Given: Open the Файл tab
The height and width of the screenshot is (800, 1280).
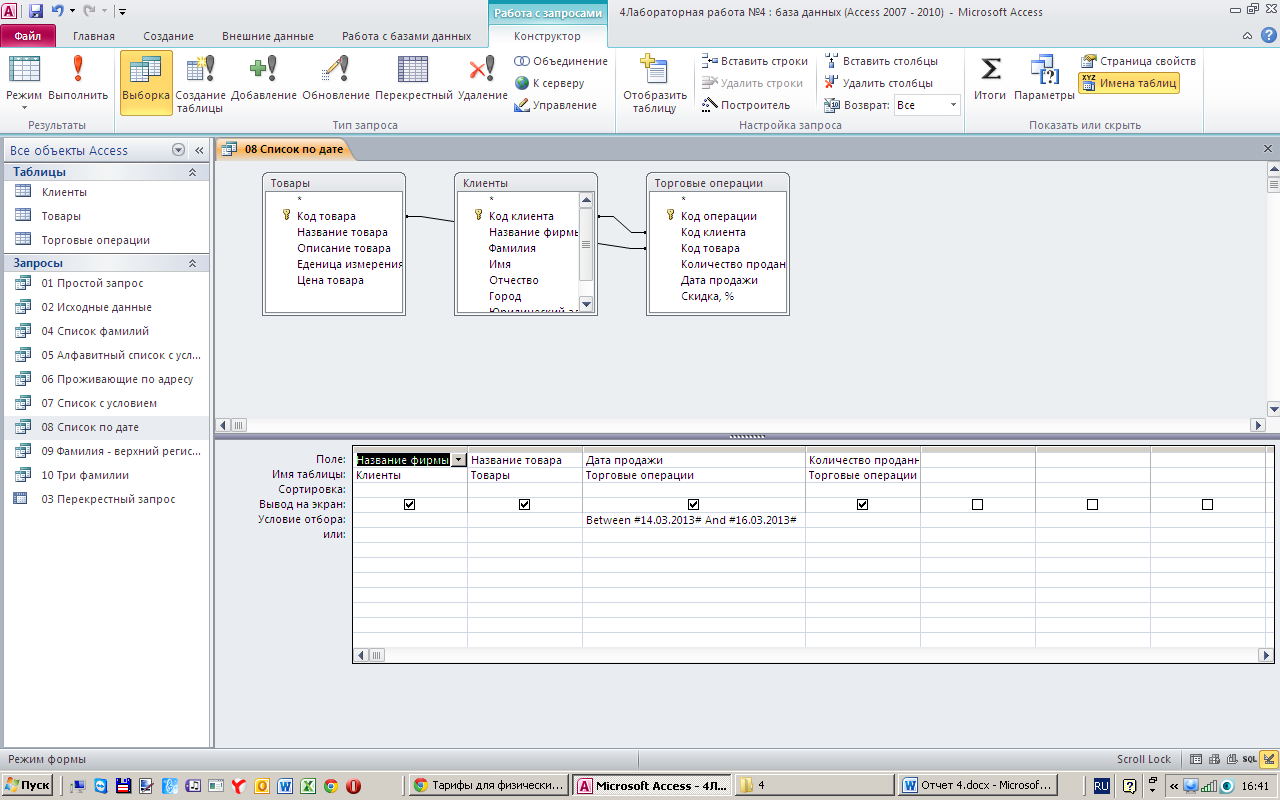Looking at the screenshot, I should click(x=28, y=36).
